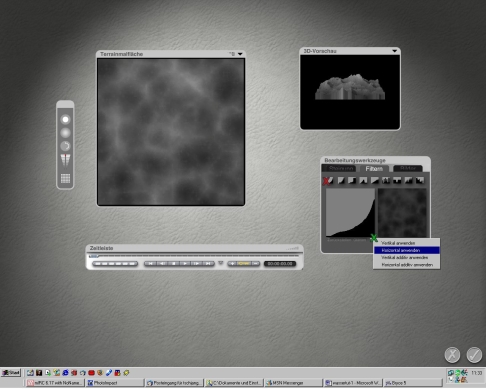Viewport: 486px width, 389px height.
Task: Remove keyframe with the minus button
Action: point(256,263)
